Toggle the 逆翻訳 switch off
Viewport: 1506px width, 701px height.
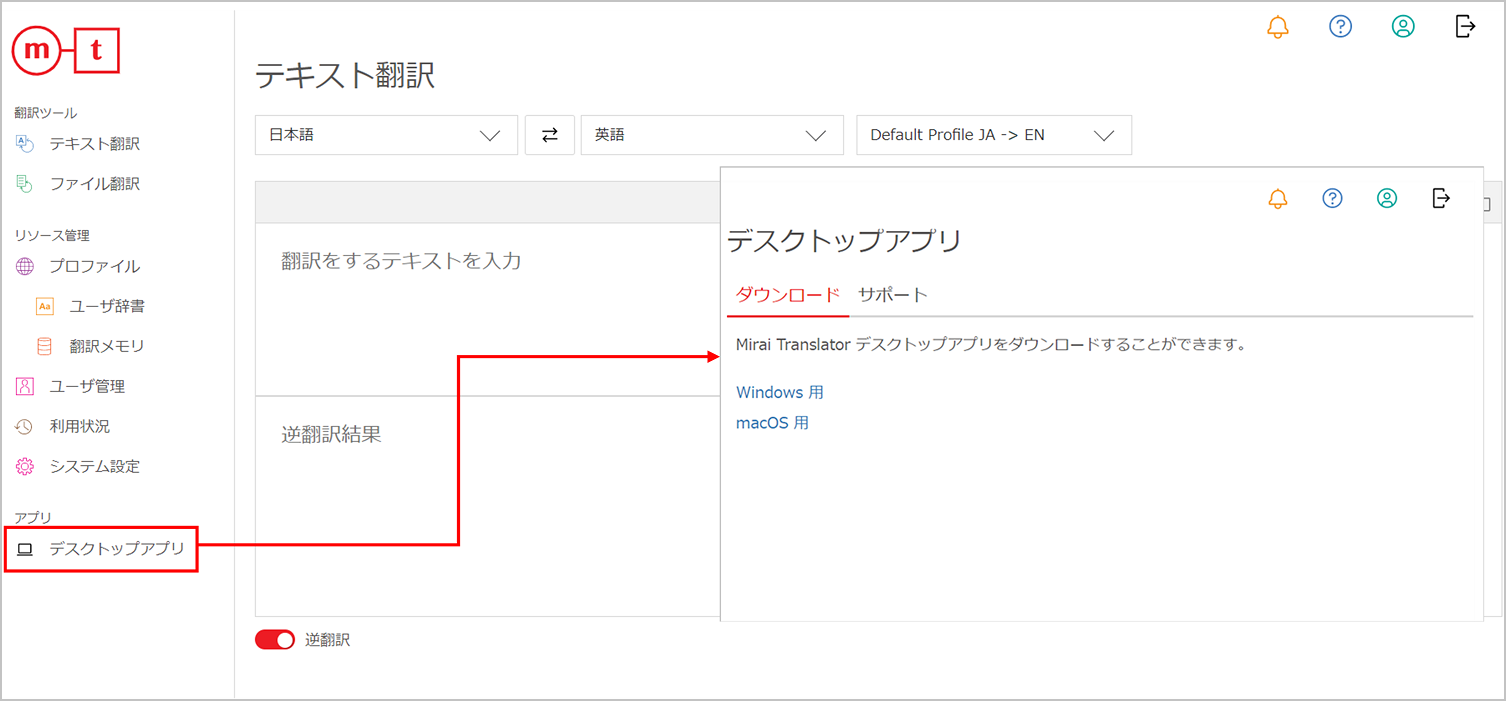click(x=275, y=640)
